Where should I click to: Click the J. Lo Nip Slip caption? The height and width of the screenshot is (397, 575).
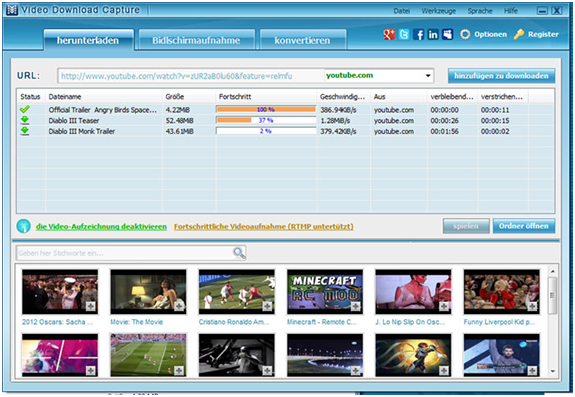[x=410, y=322]
